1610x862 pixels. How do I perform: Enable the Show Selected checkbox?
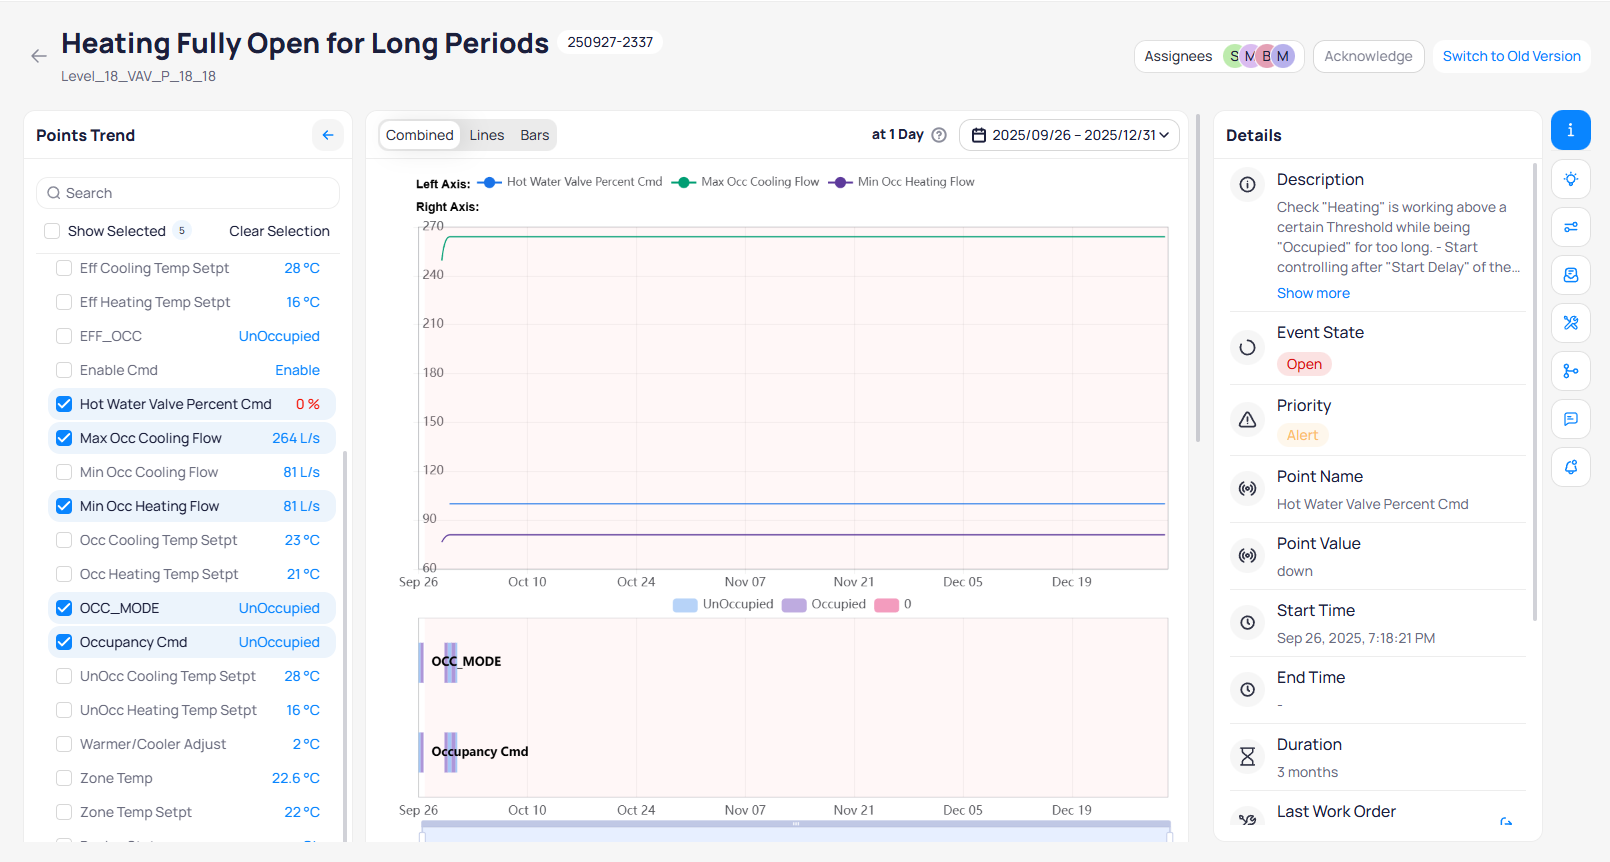(52, 231)
